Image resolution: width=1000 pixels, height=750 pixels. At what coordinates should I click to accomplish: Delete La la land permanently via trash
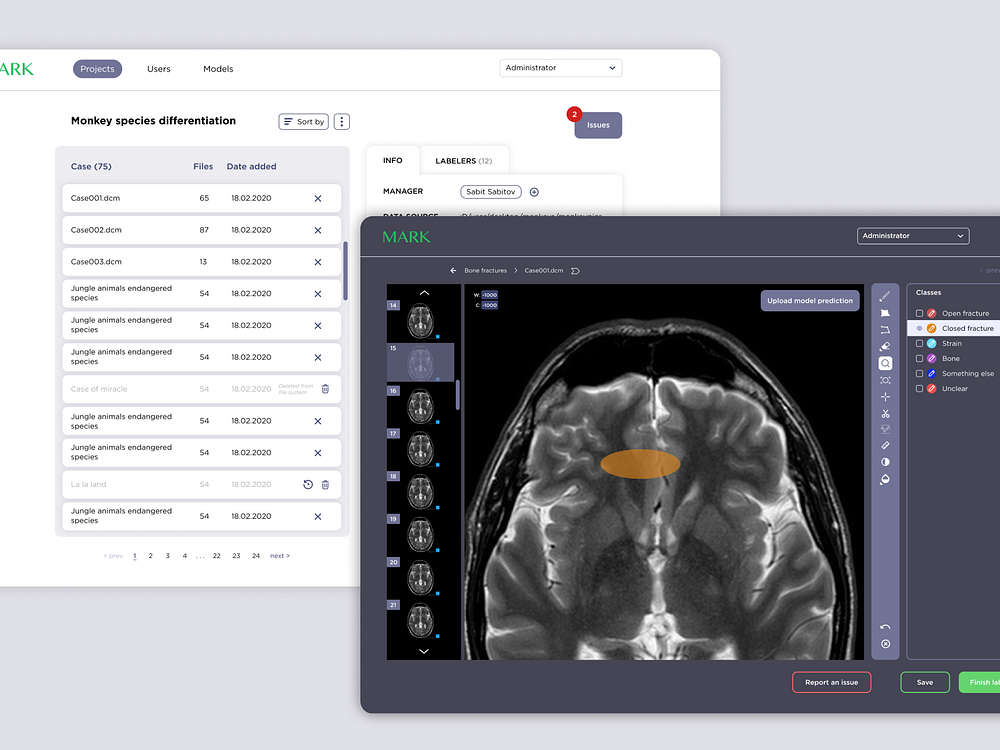pyautogui.click(x=325, y=485)
